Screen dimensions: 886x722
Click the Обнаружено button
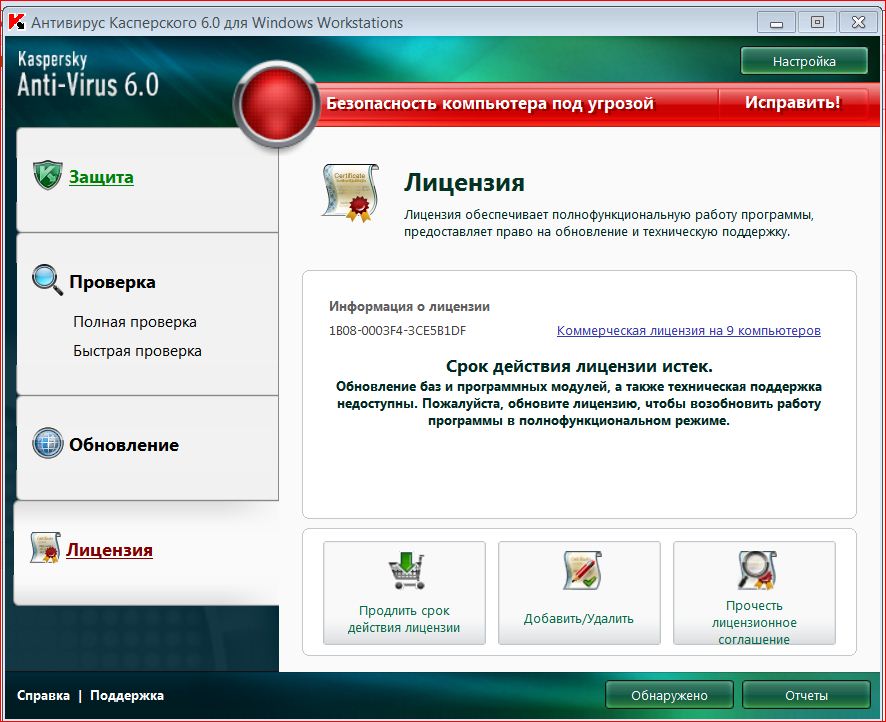tap(669, 695)
